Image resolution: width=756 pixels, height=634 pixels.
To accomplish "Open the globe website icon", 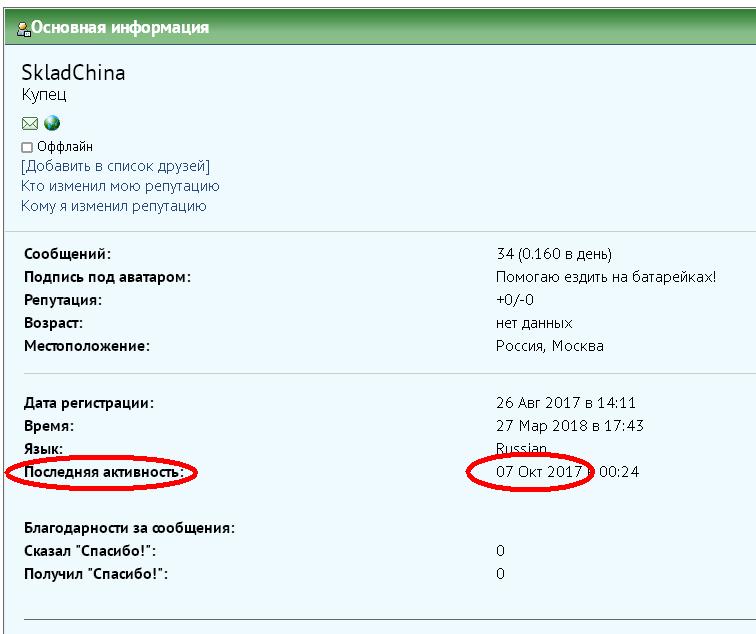I will click(51, 124).
